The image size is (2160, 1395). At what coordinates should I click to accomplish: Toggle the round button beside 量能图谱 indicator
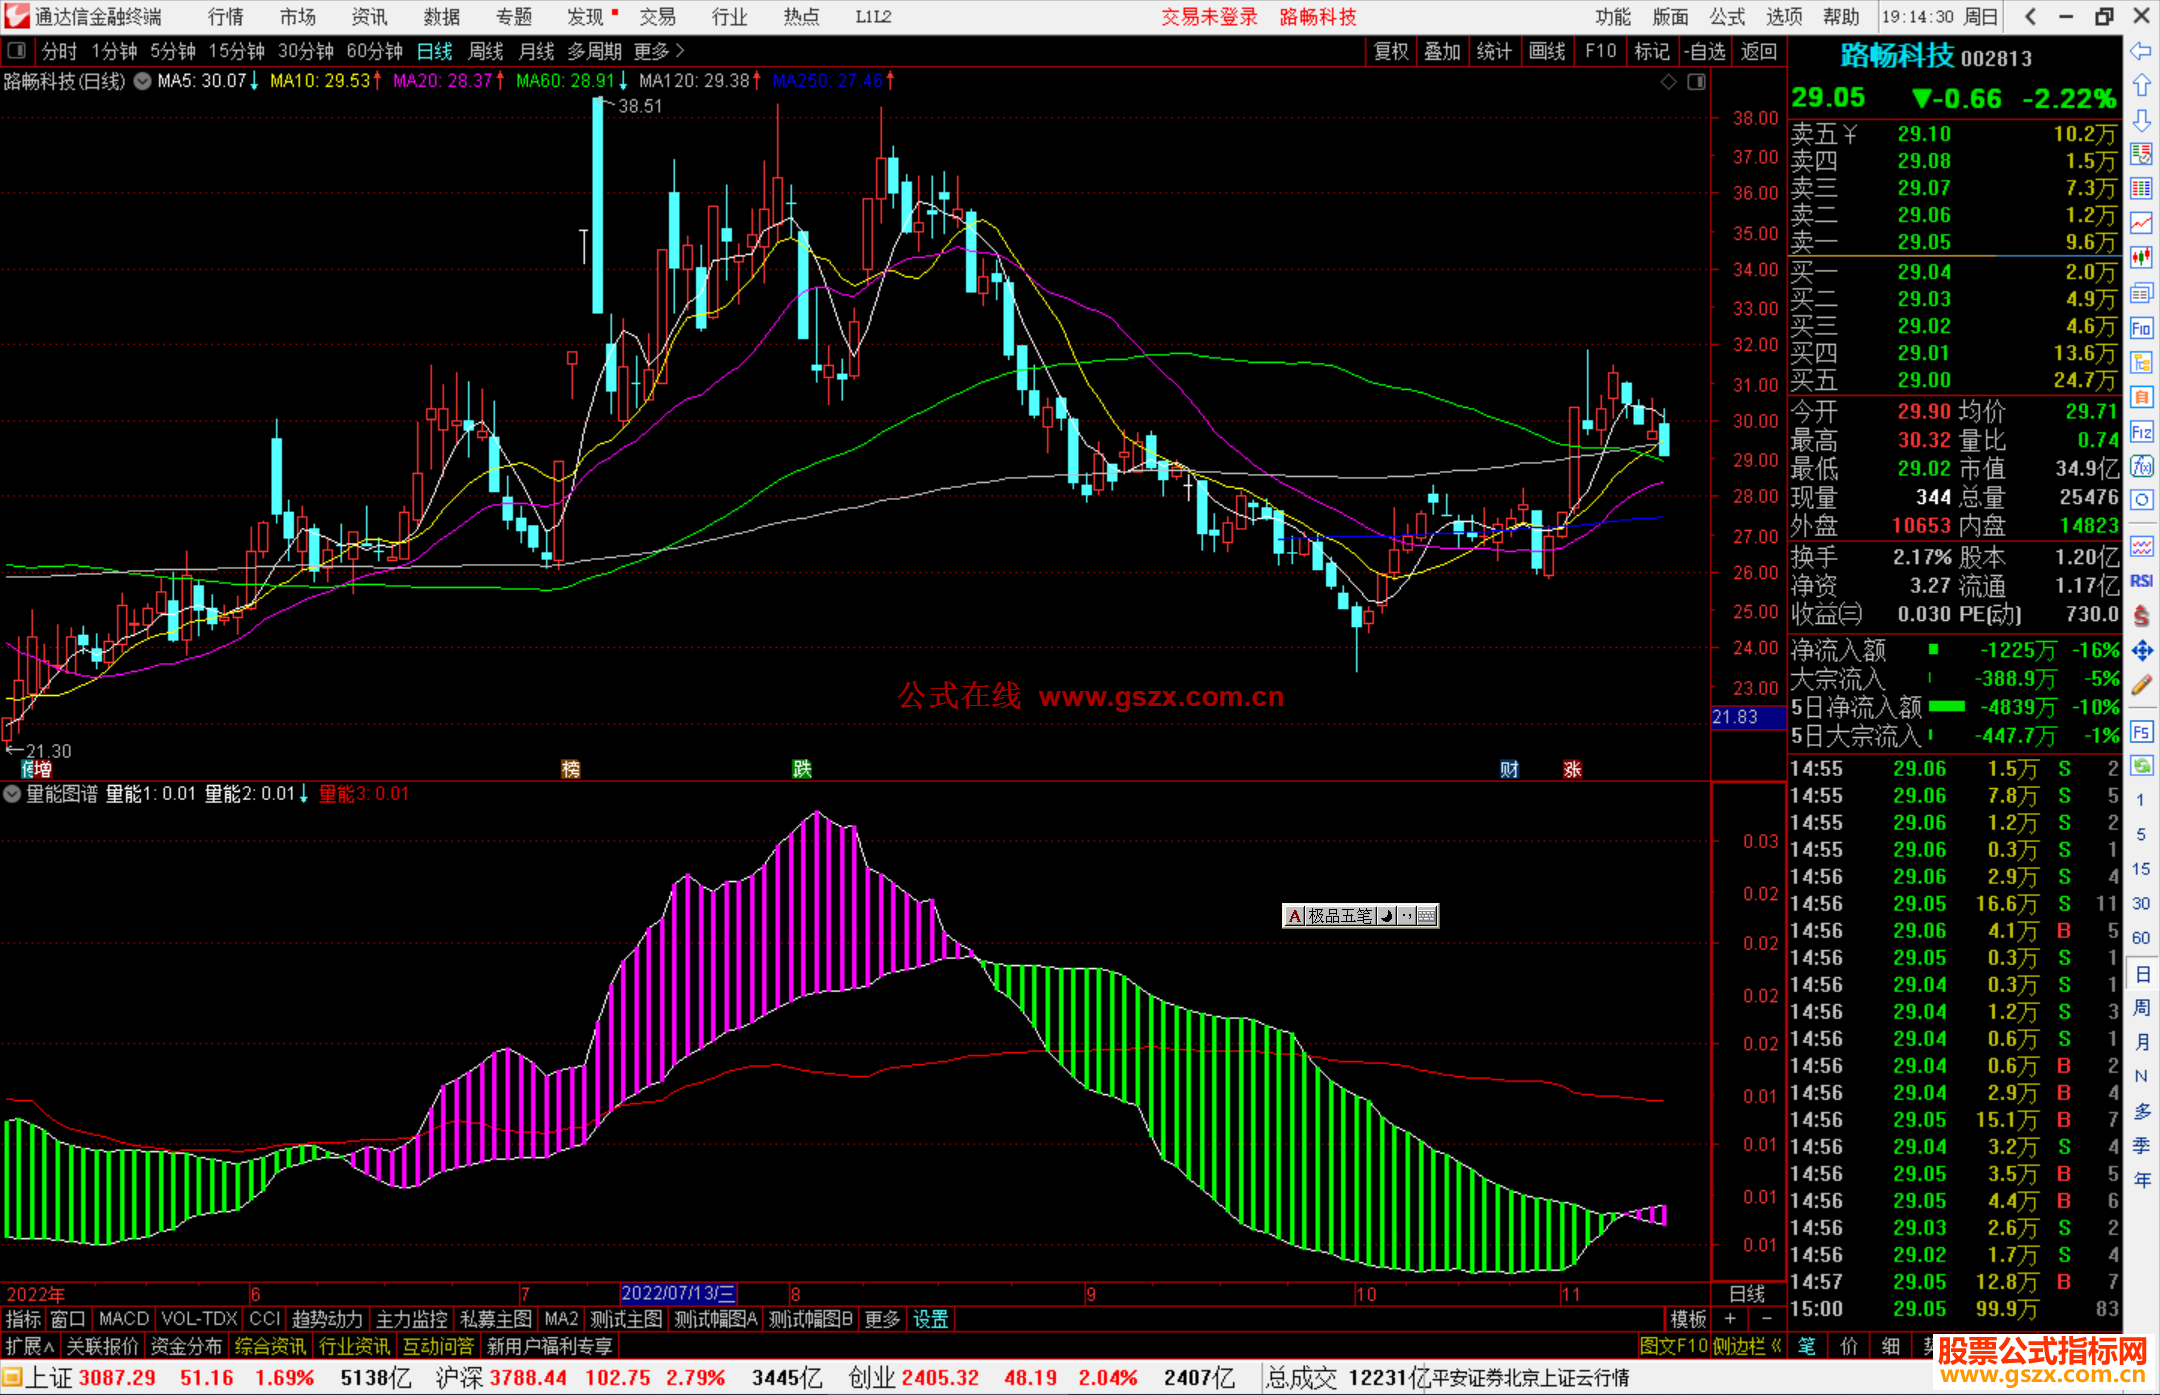coord(12,794)
